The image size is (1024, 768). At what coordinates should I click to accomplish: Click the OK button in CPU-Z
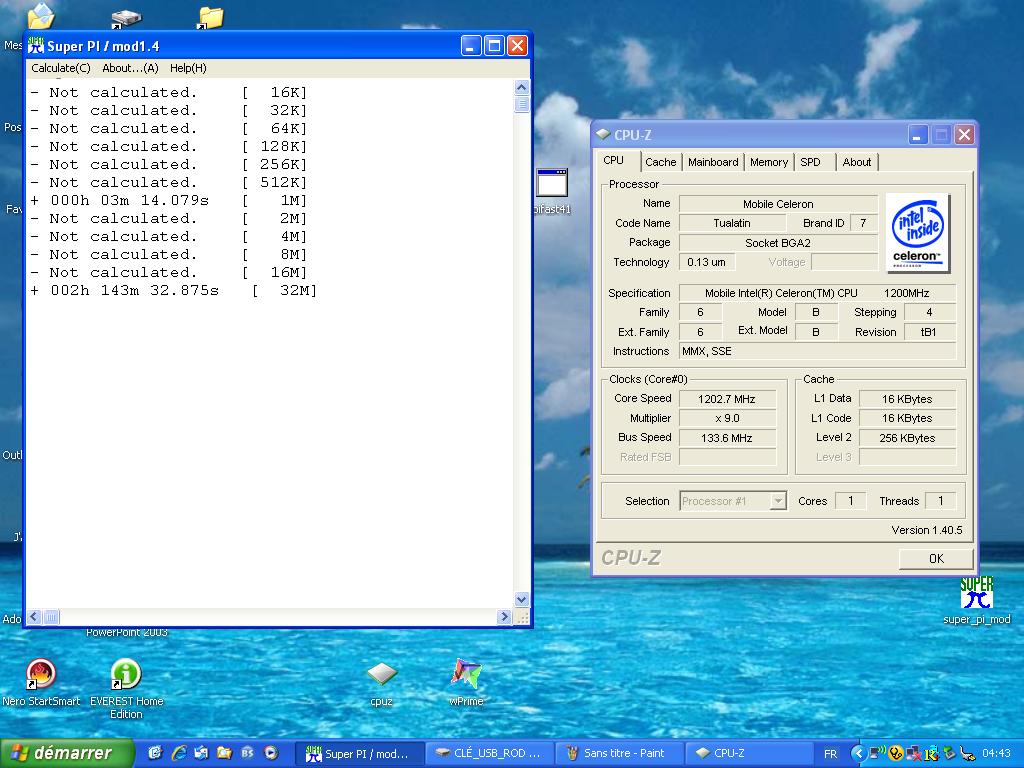pos(936,558)
